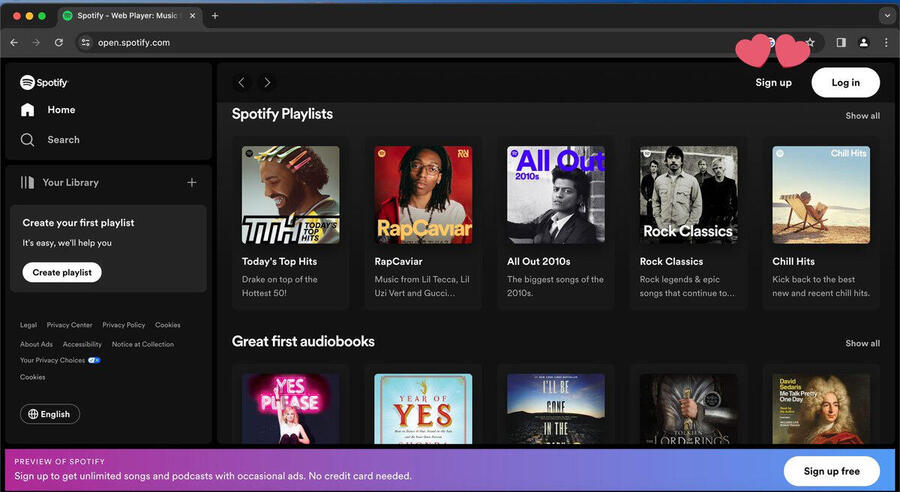Open the browser profile icon
Image resolution: width=900 pixels, height=492 pixels.
click(864, 43)
